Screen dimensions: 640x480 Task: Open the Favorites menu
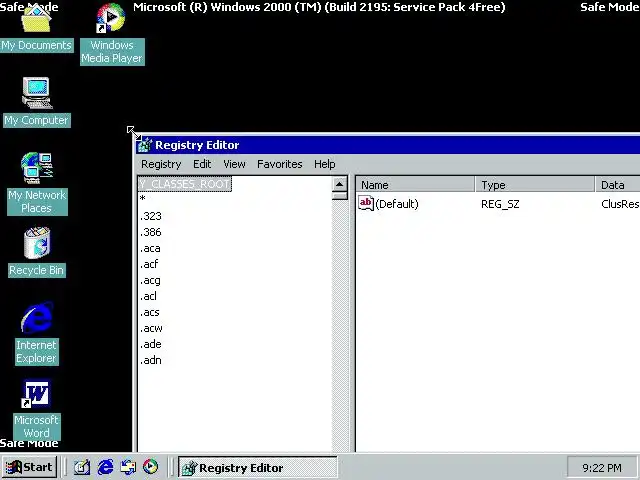(280, 164)
